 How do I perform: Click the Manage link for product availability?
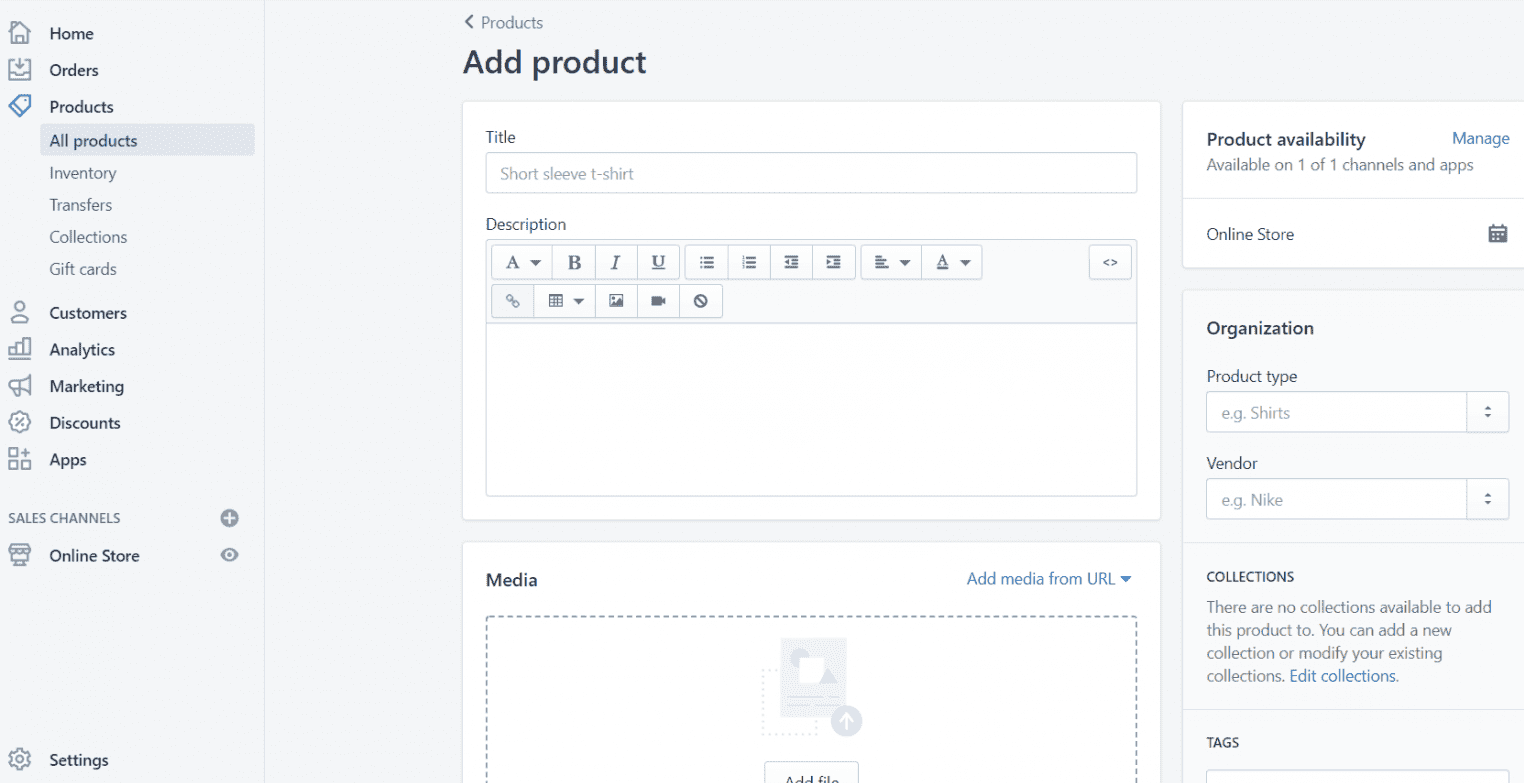(1480, 138)
